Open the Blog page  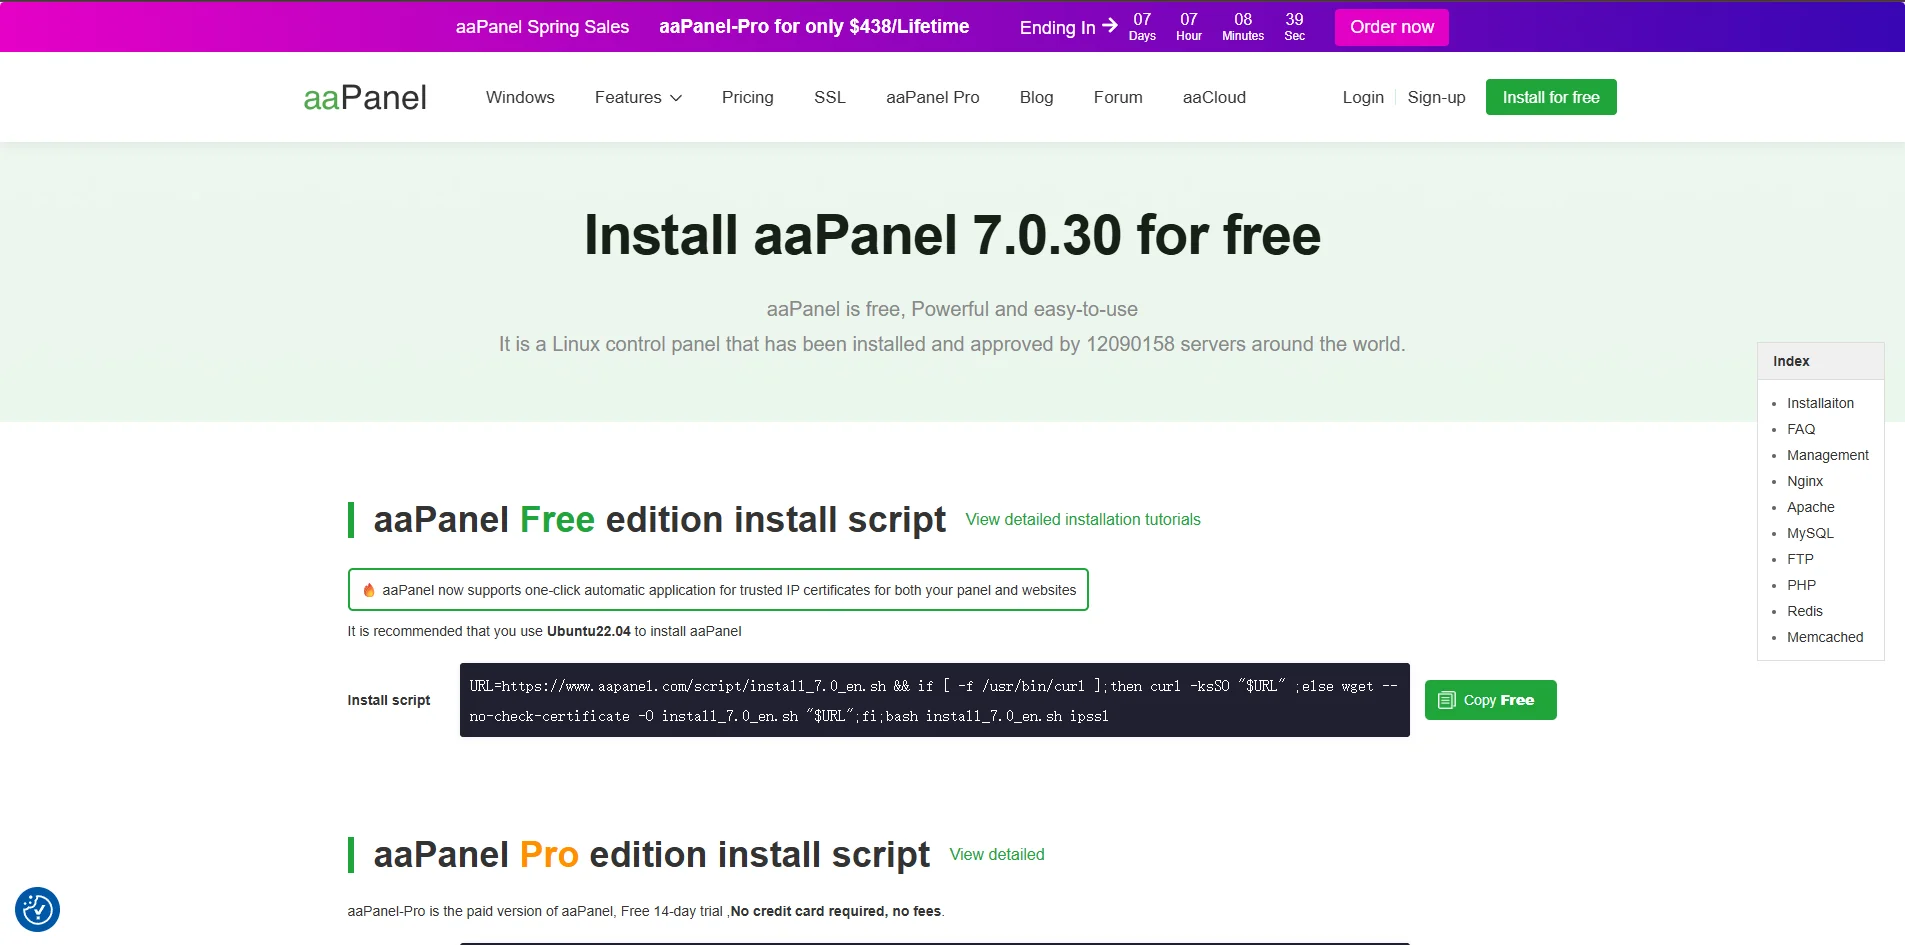1036,97
